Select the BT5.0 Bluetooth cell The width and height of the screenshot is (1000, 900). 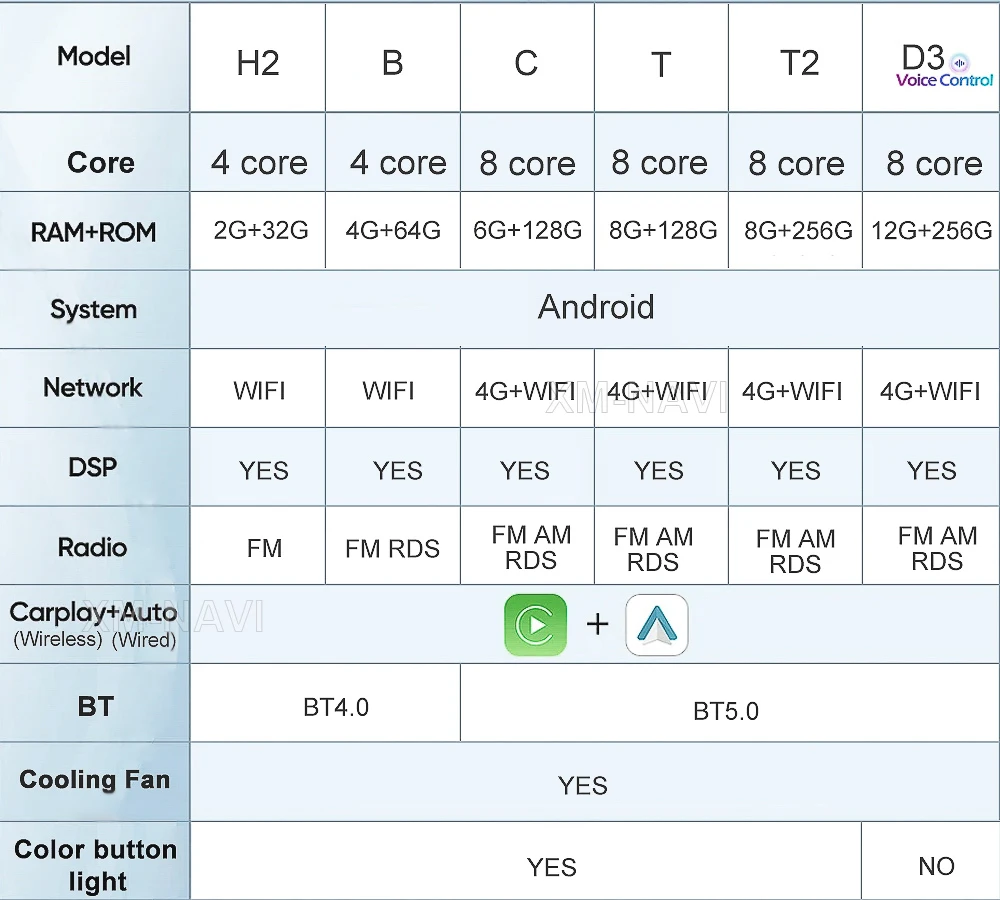726,711
